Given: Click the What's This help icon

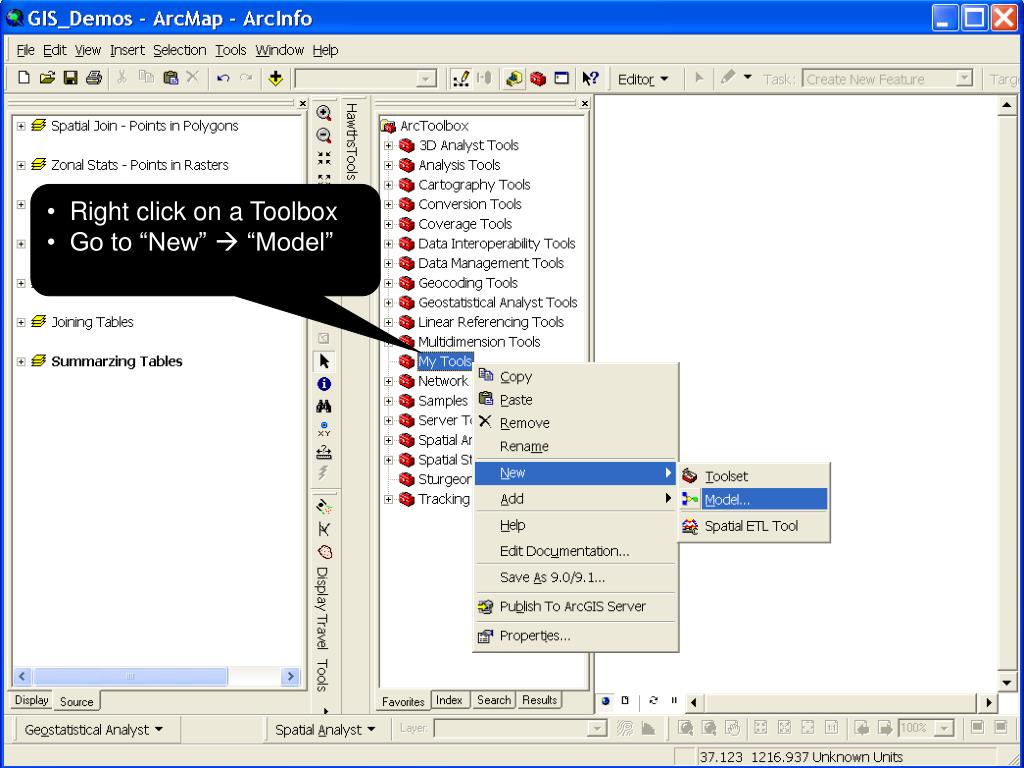Looking at the screenshot, I should click(591, 78).
